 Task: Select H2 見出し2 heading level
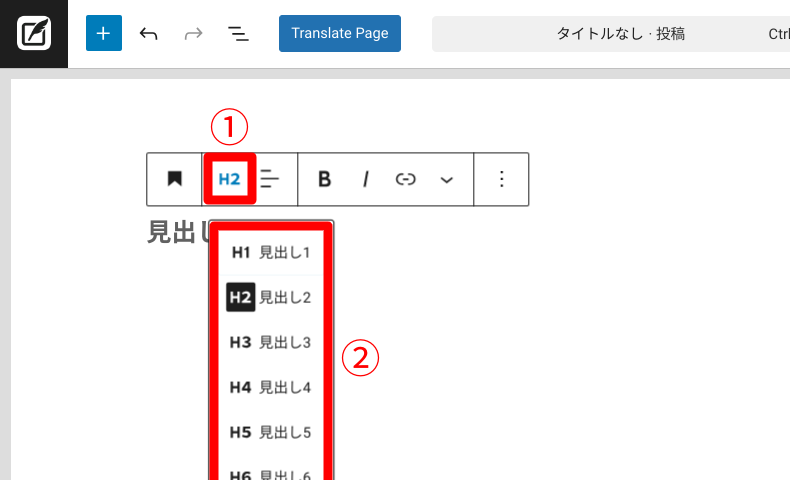pyautogui.click(x=271, y=297)
